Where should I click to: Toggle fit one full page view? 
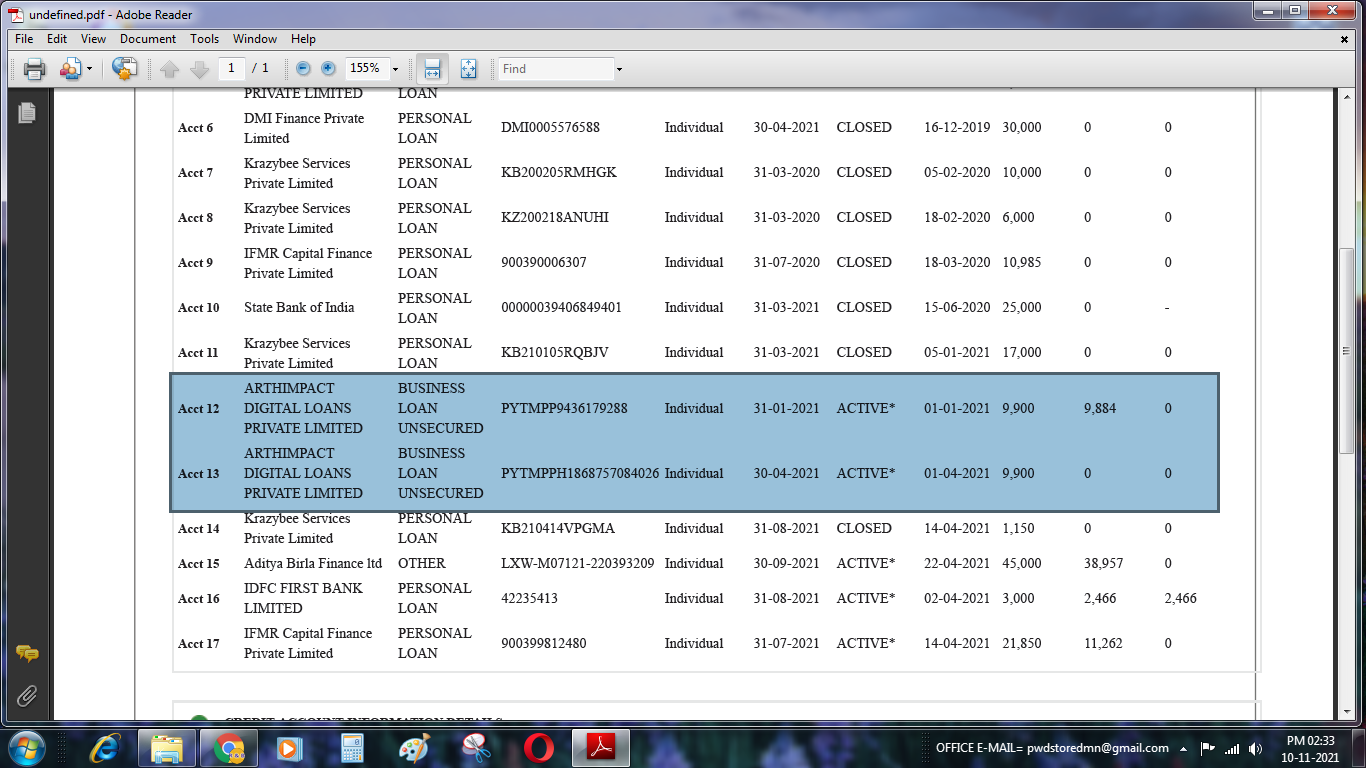[468, 69]
